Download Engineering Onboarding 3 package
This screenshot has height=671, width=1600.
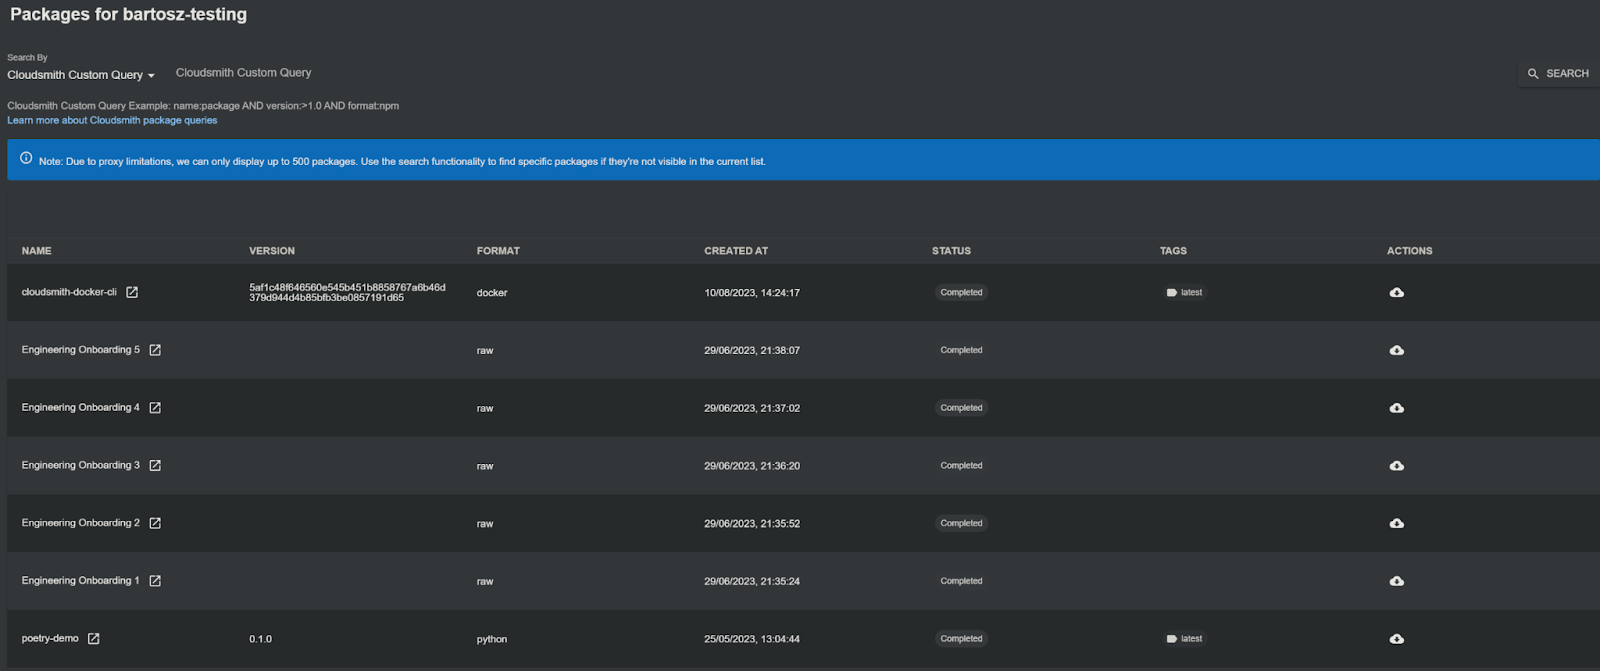1397,466
